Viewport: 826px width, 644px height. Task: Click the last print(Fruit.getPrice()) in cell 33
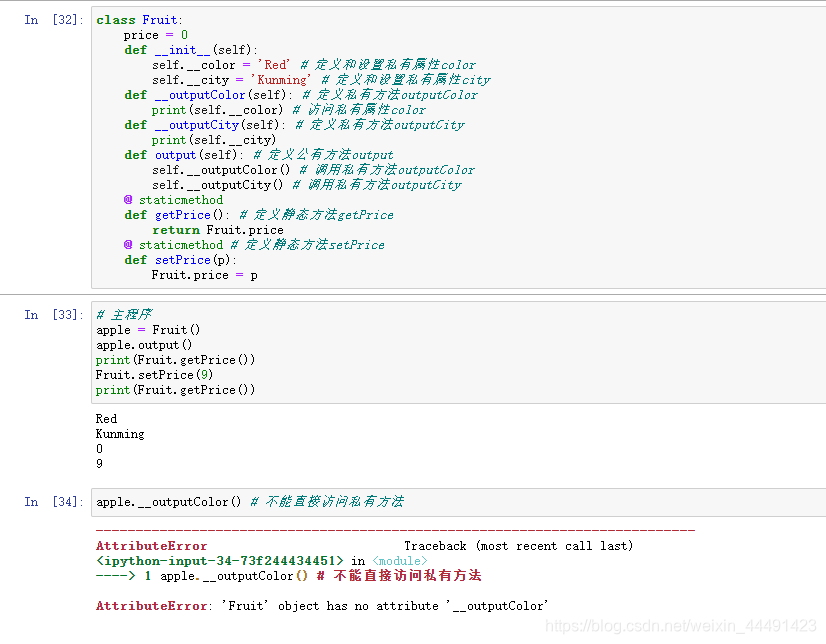click(x=175, y=390)
